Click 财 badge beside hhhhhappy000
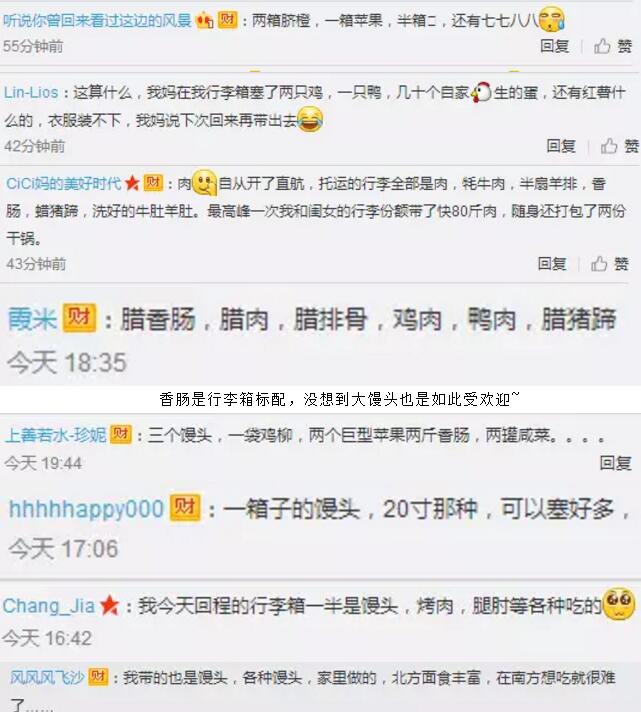 (x=185, y=507)
